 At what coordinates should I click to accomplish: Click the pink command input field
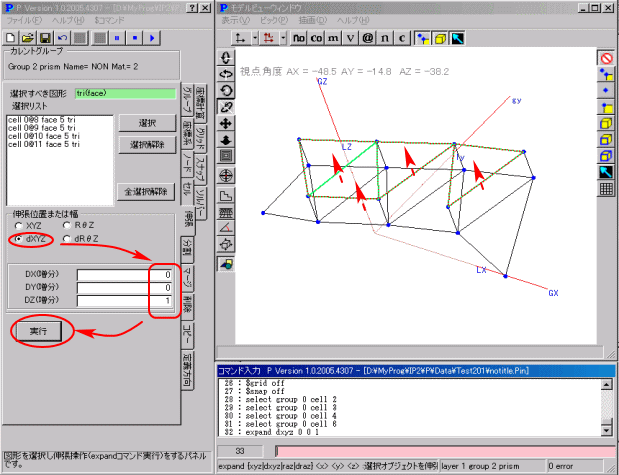(445, 451)
